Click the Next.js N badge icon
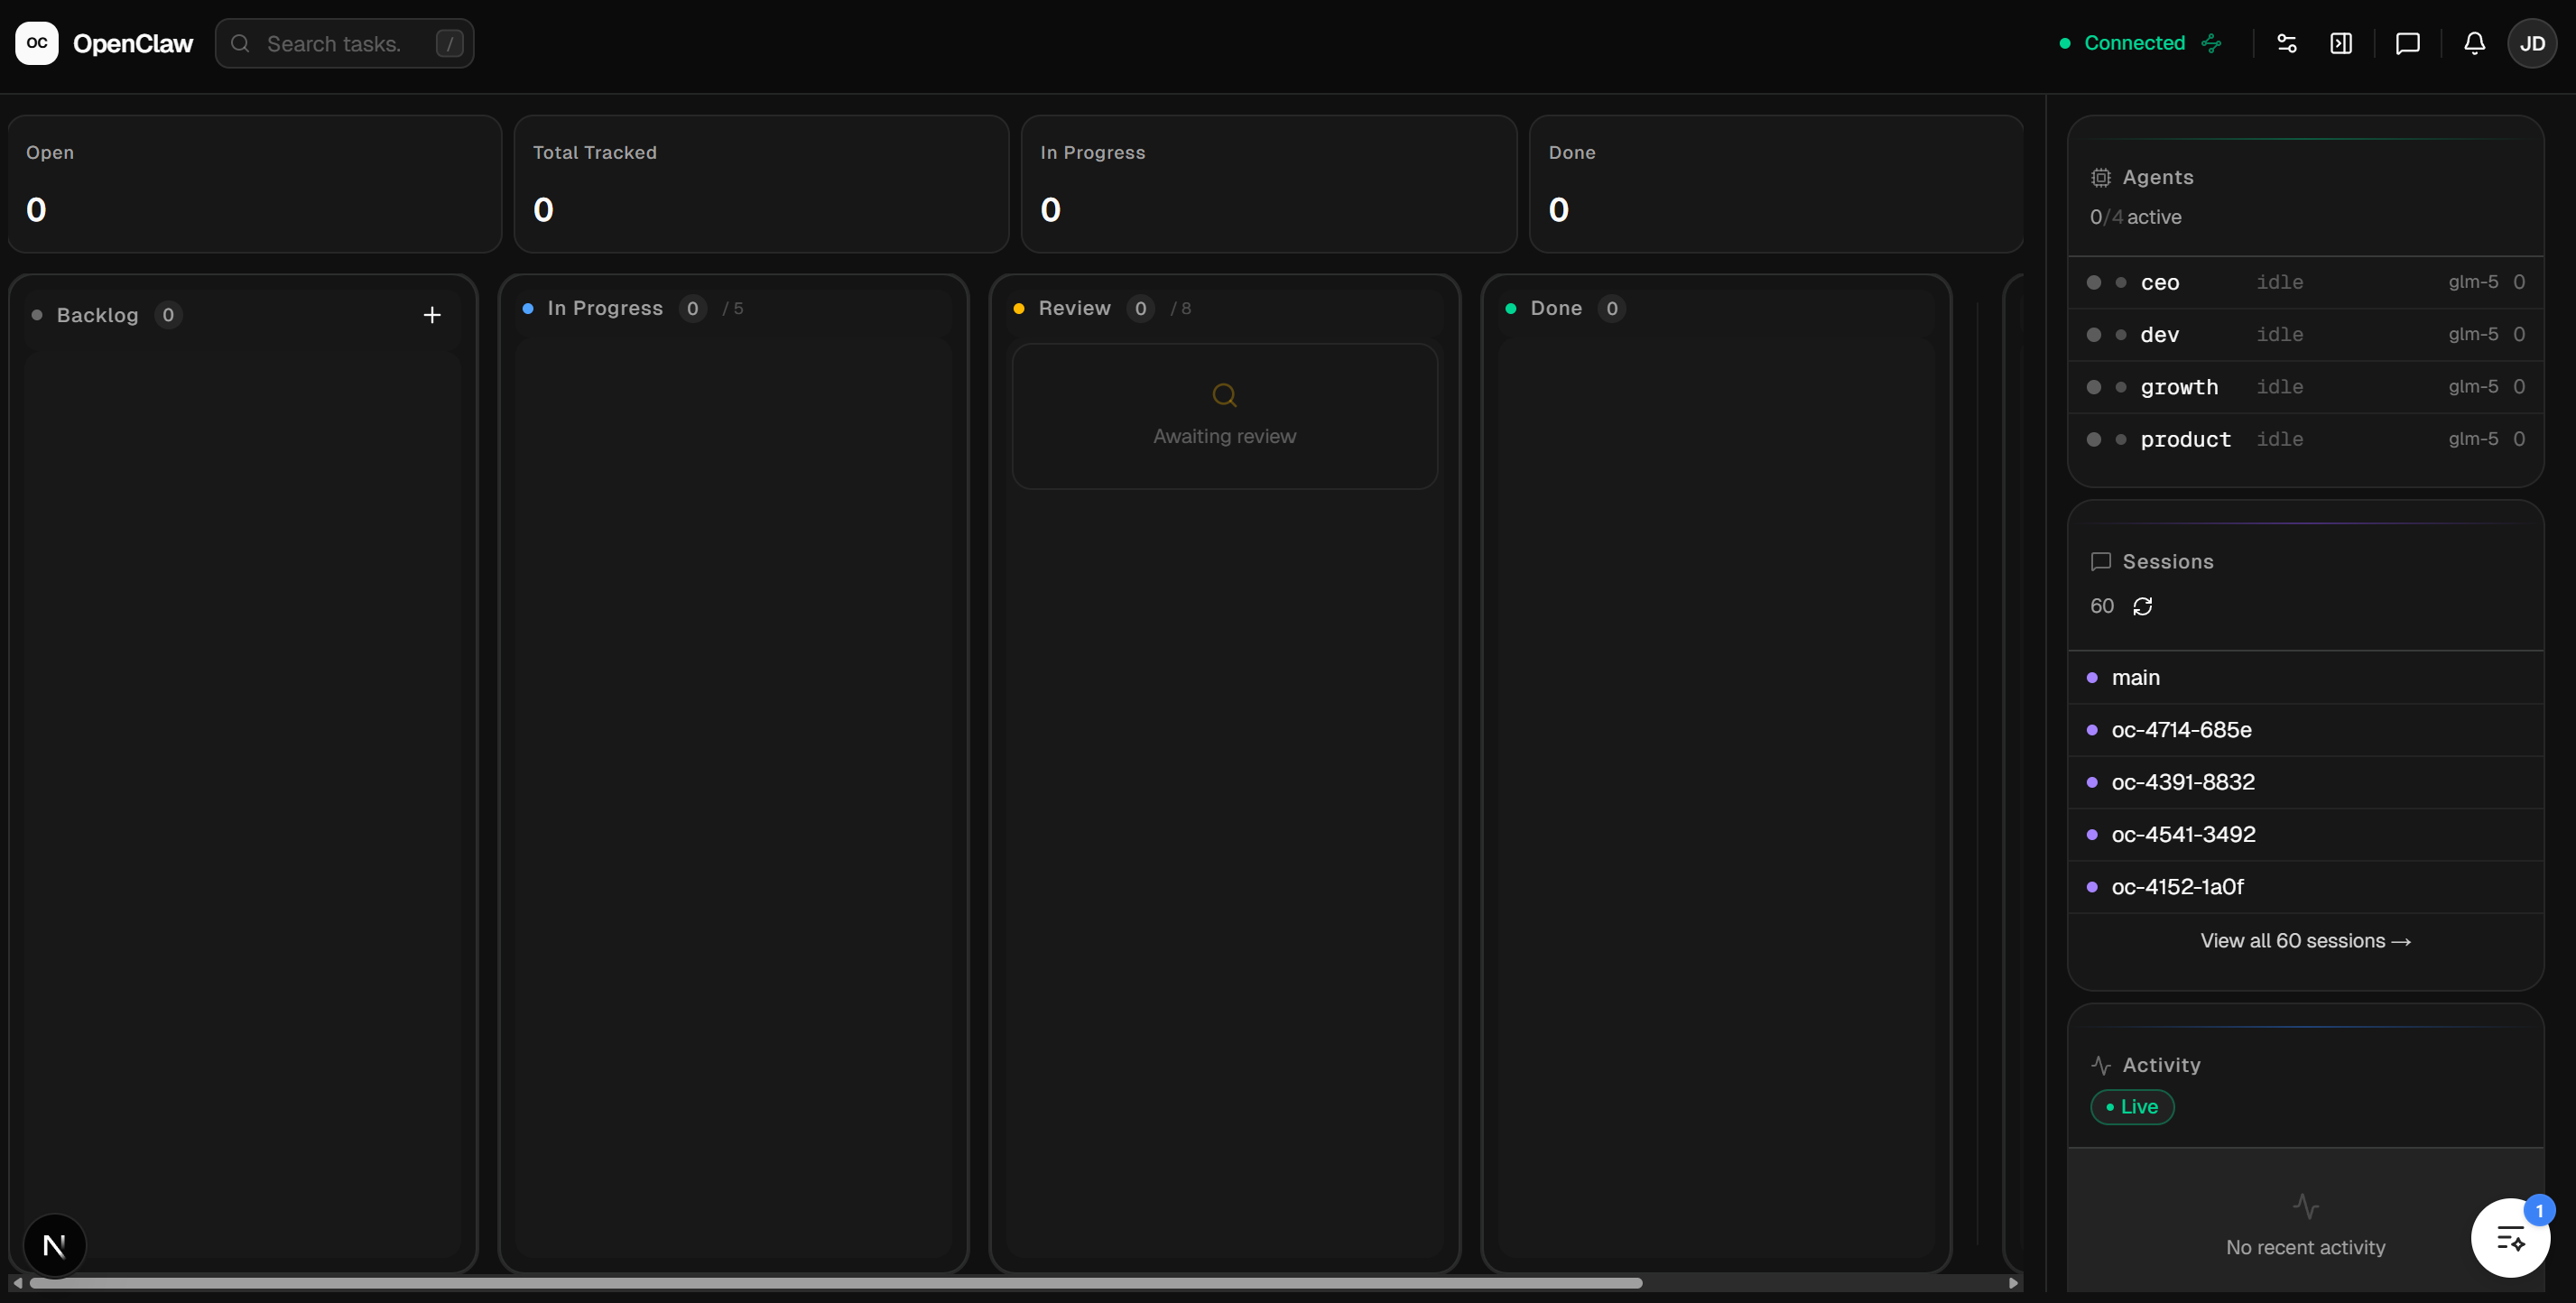This screenshot has width=2576, height=1303. tap(54, 1245)
